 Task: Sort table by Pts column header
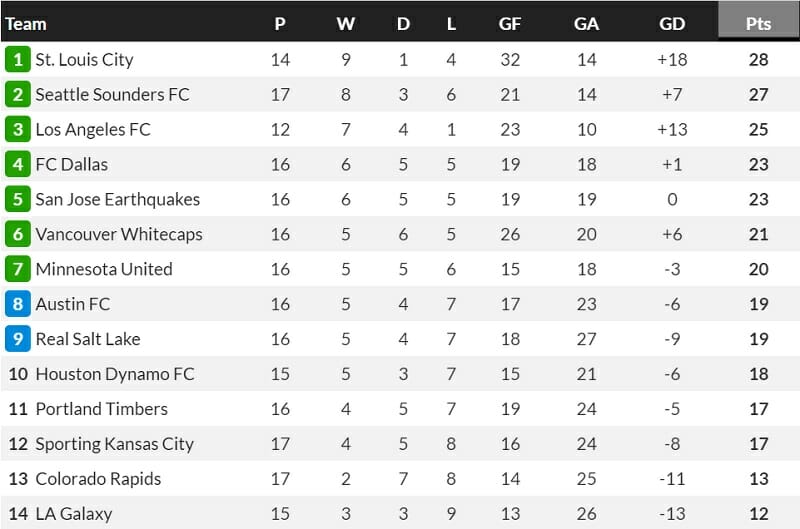[x=758, y=23]
